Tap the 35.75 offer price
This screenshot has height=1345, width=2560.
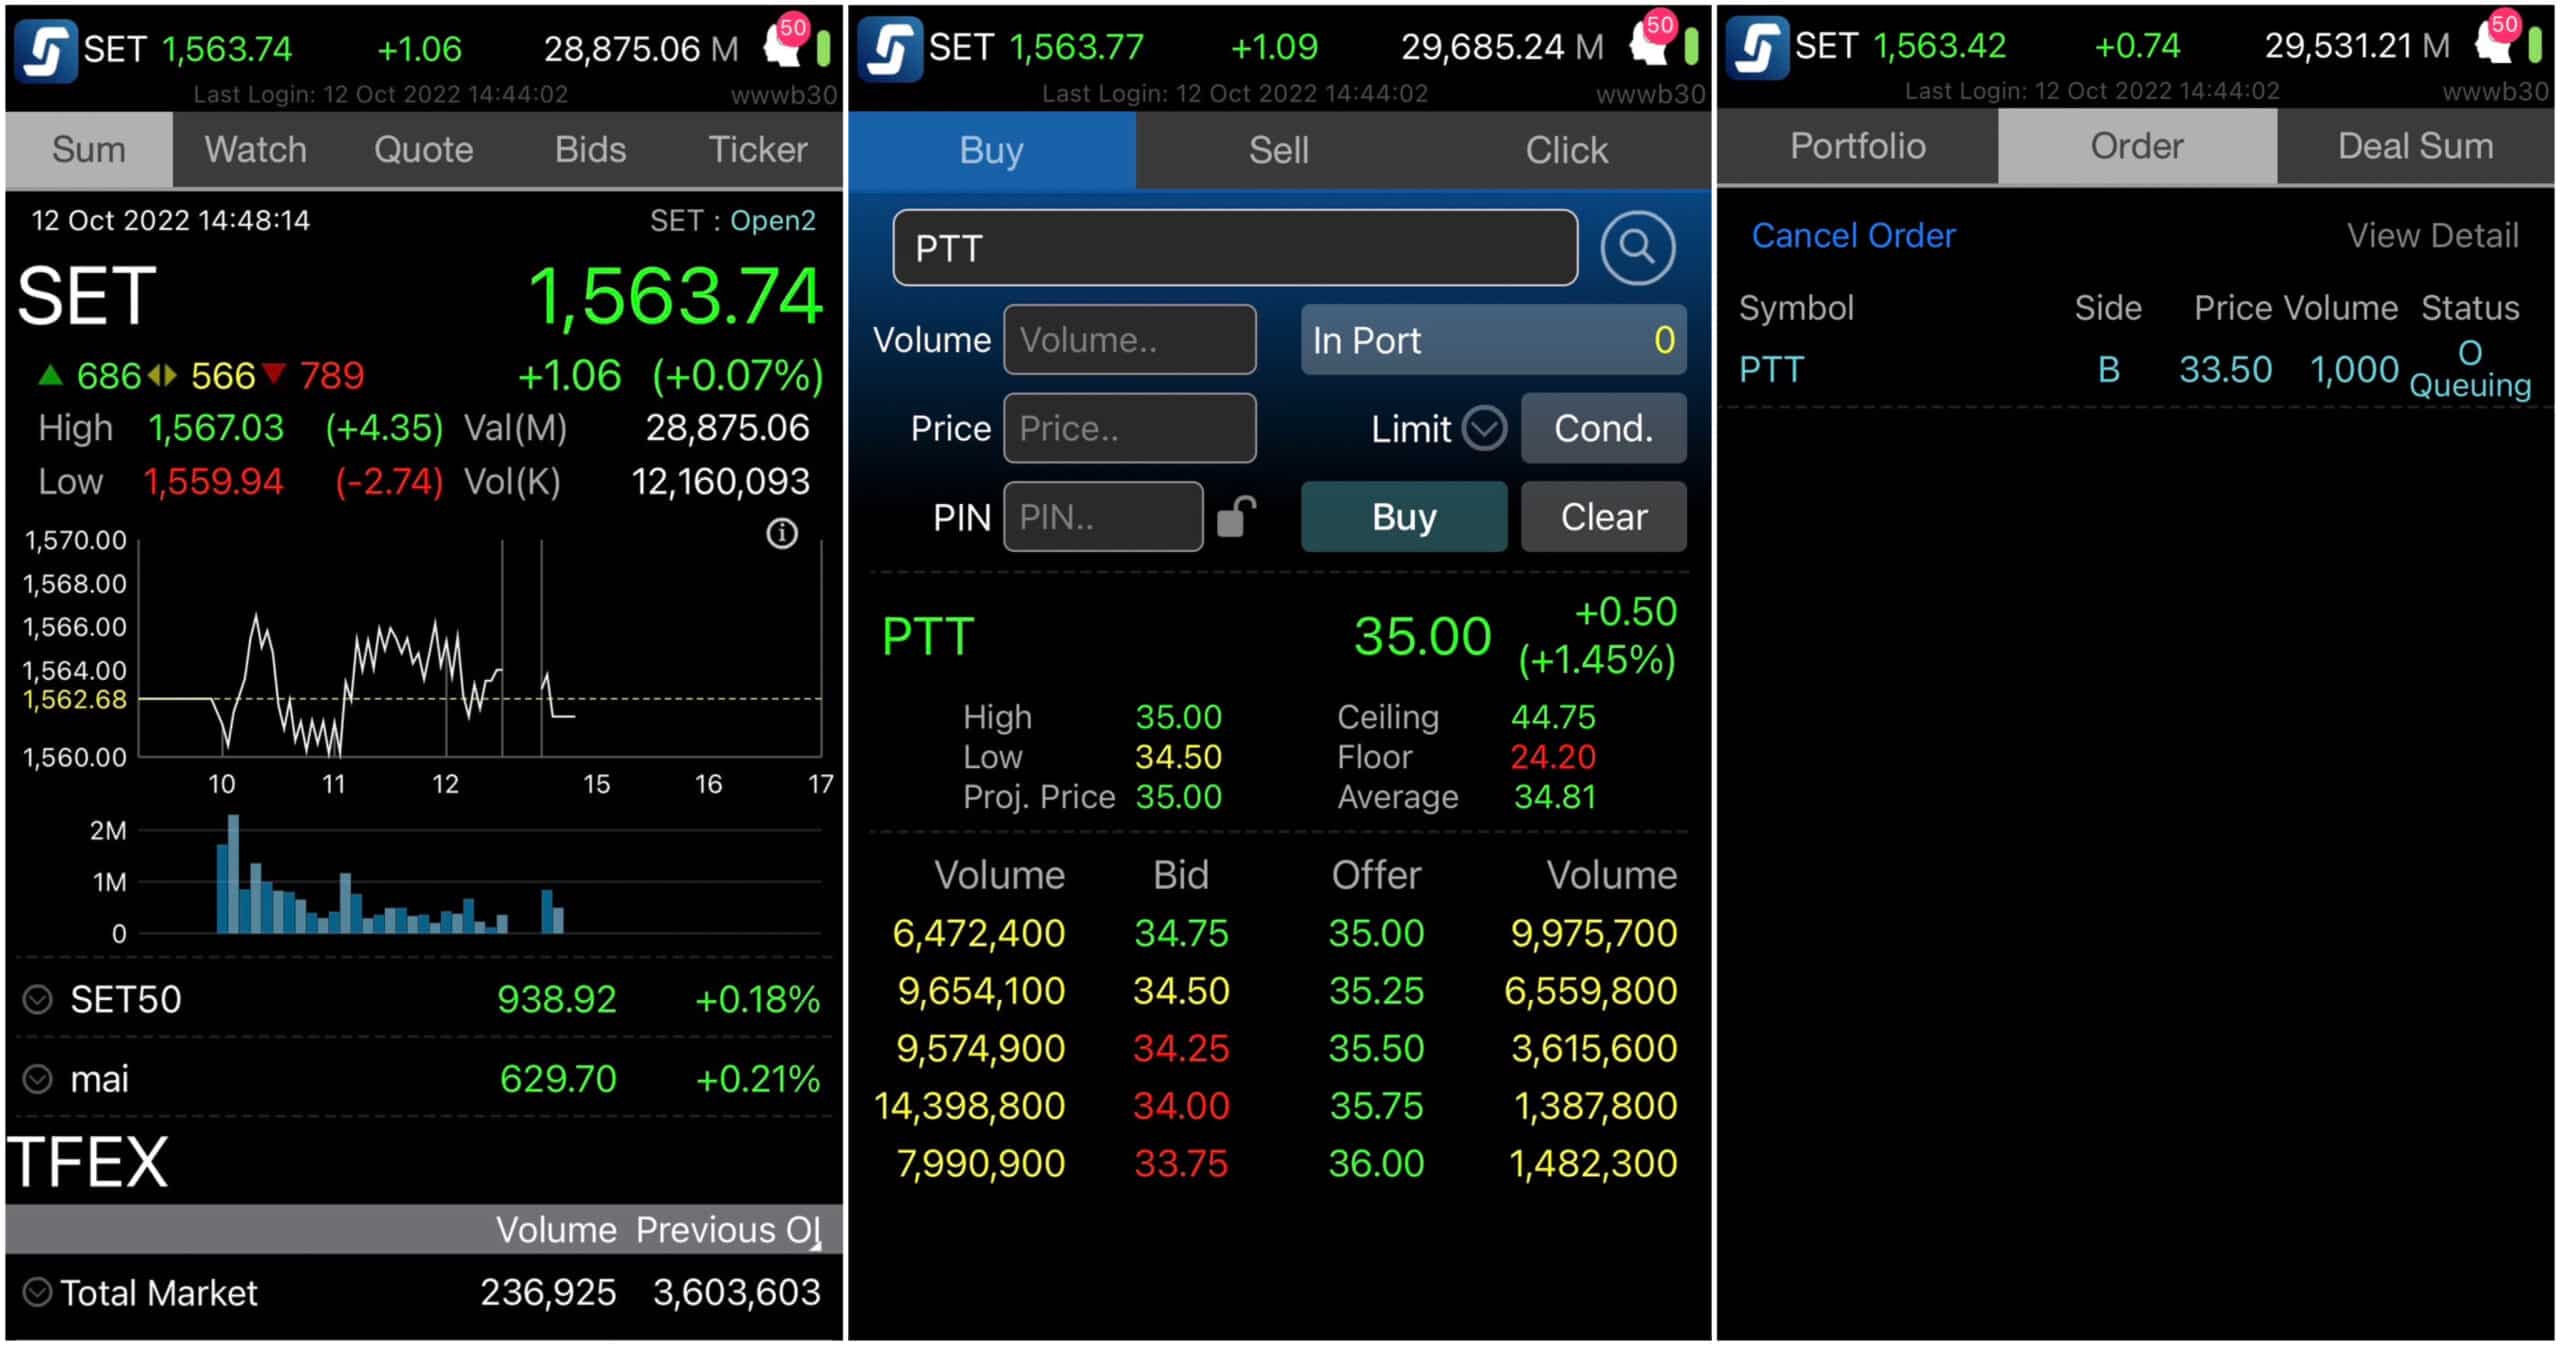pos(1376,1106)
